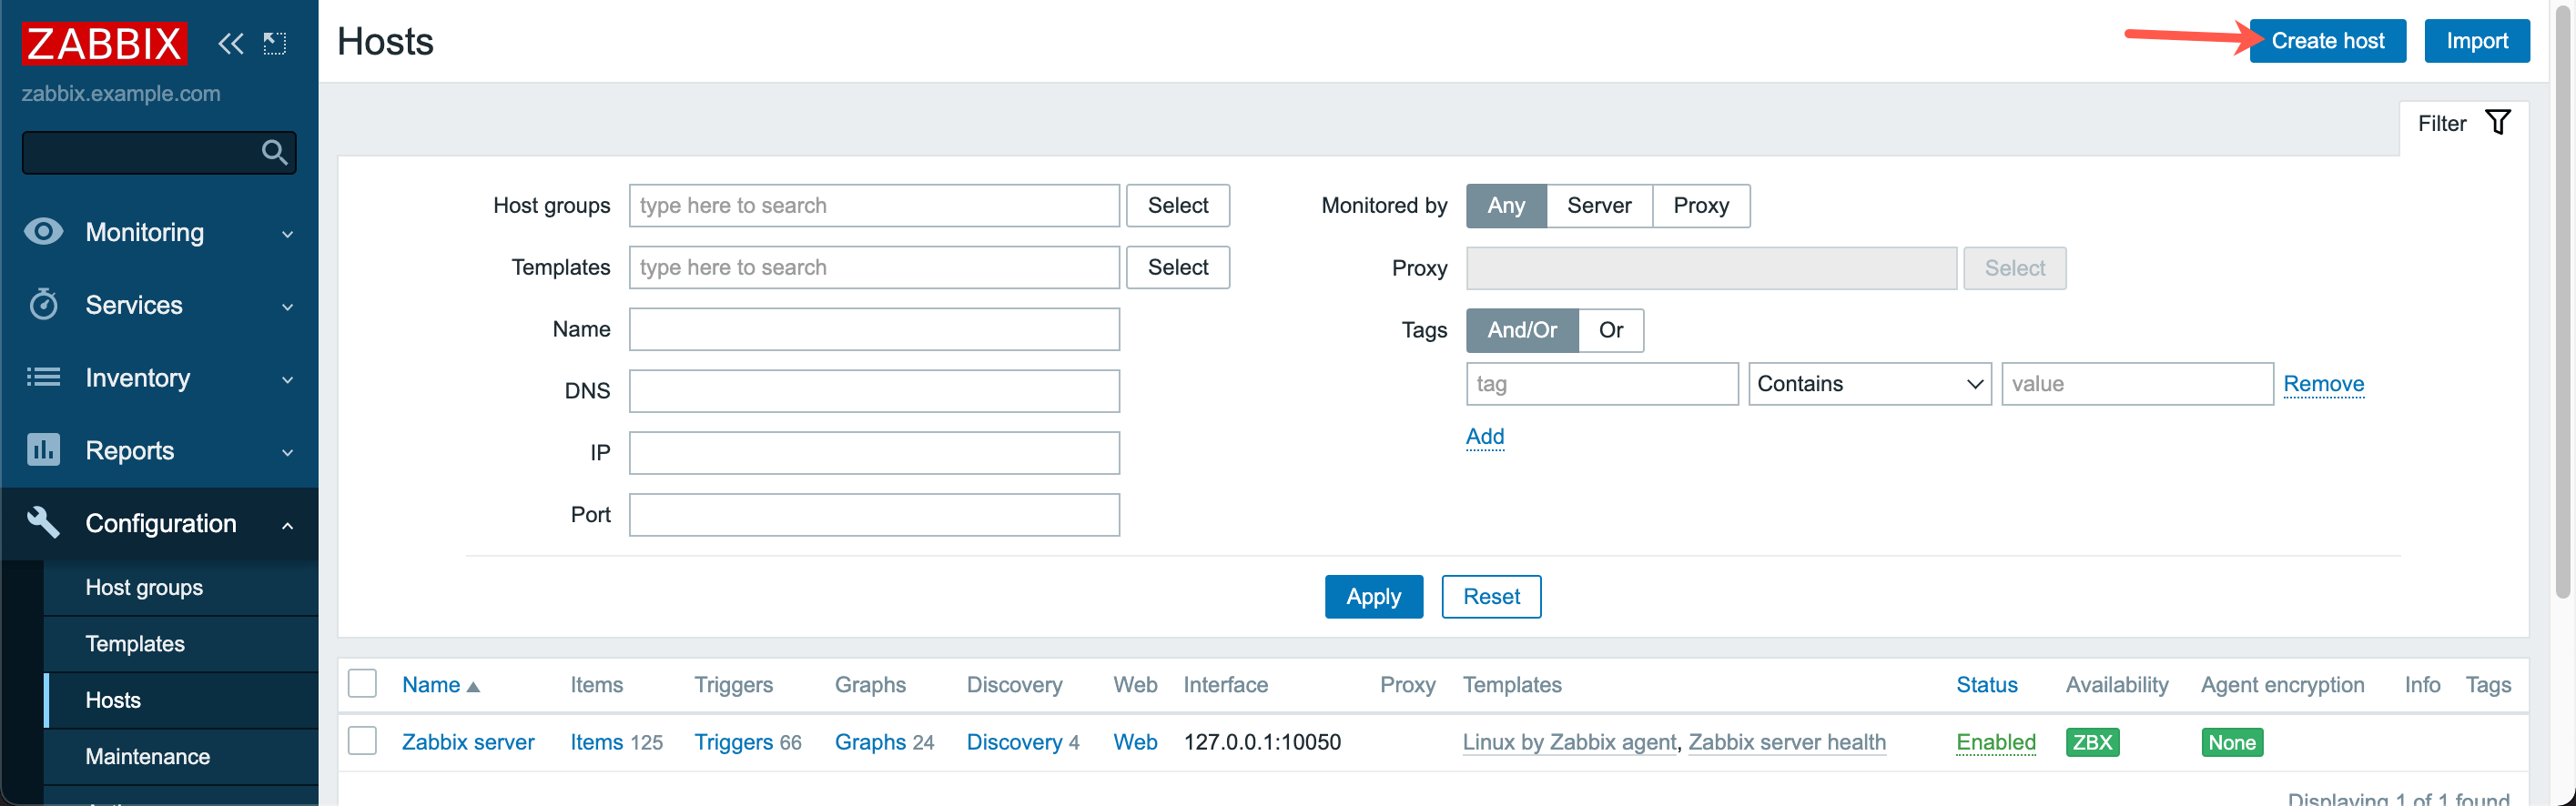Click the magnifier search icon in the sidebar

(274, 152)
